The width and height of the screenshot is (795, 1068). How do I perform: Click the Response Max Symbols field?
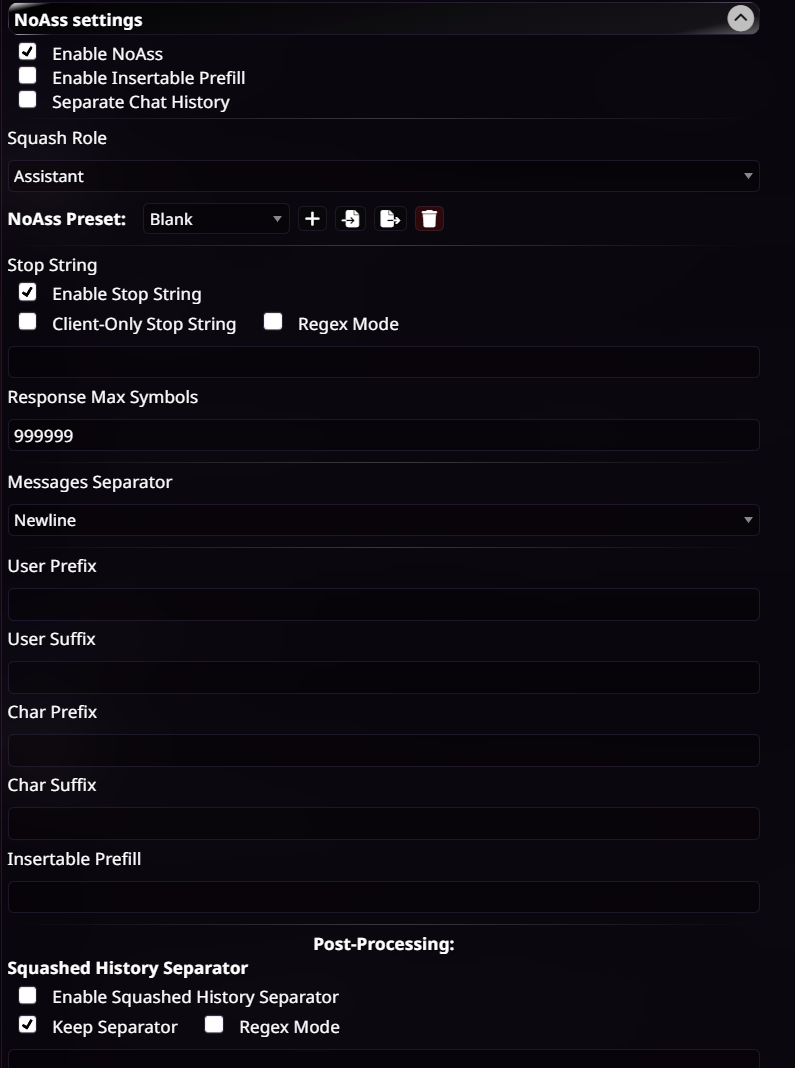click(x=384, y=435)
